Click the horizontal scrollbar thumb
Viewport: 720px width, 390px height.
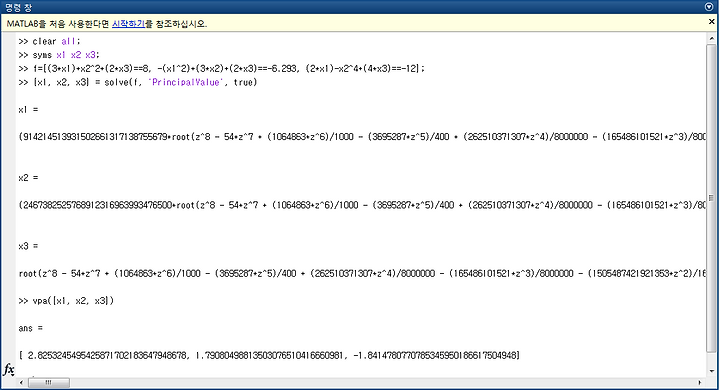pos(49,382)
